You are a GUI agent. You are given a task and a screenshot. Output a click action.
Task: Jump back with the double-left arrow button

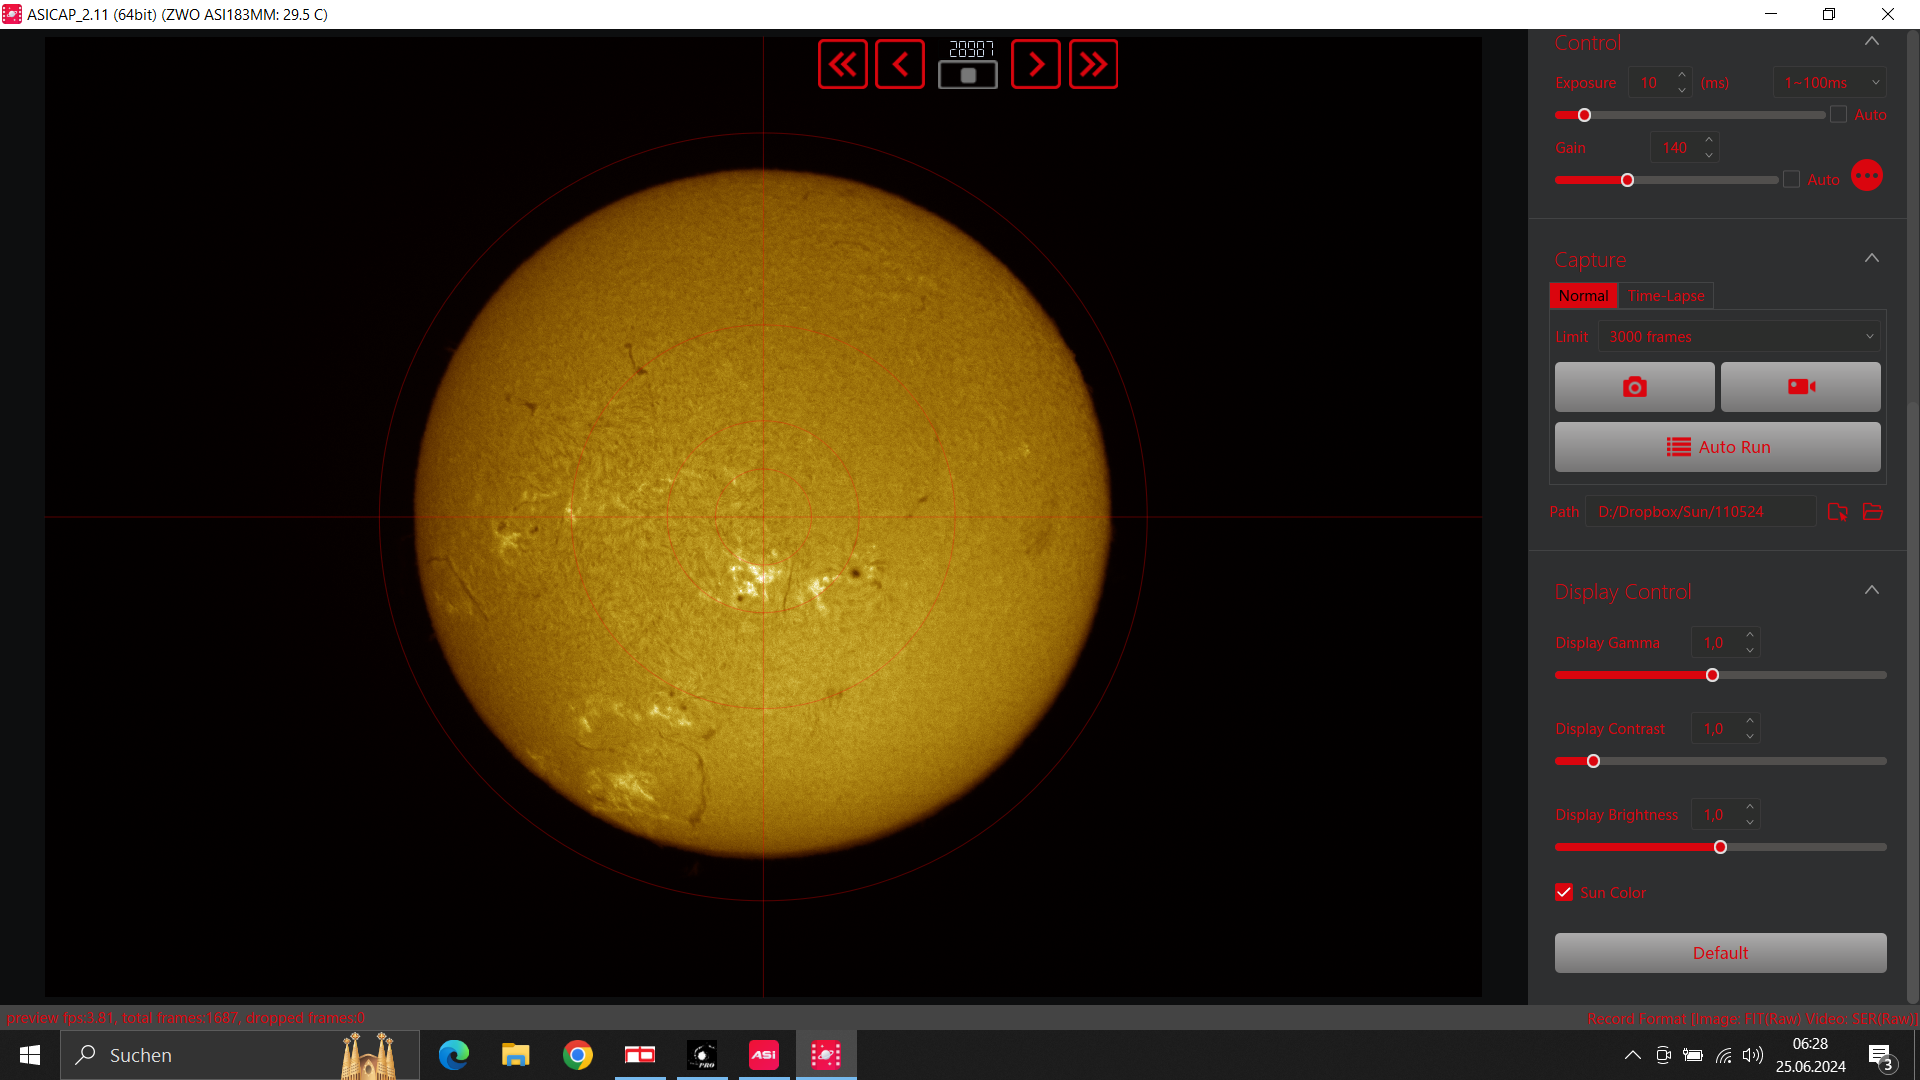842,65
